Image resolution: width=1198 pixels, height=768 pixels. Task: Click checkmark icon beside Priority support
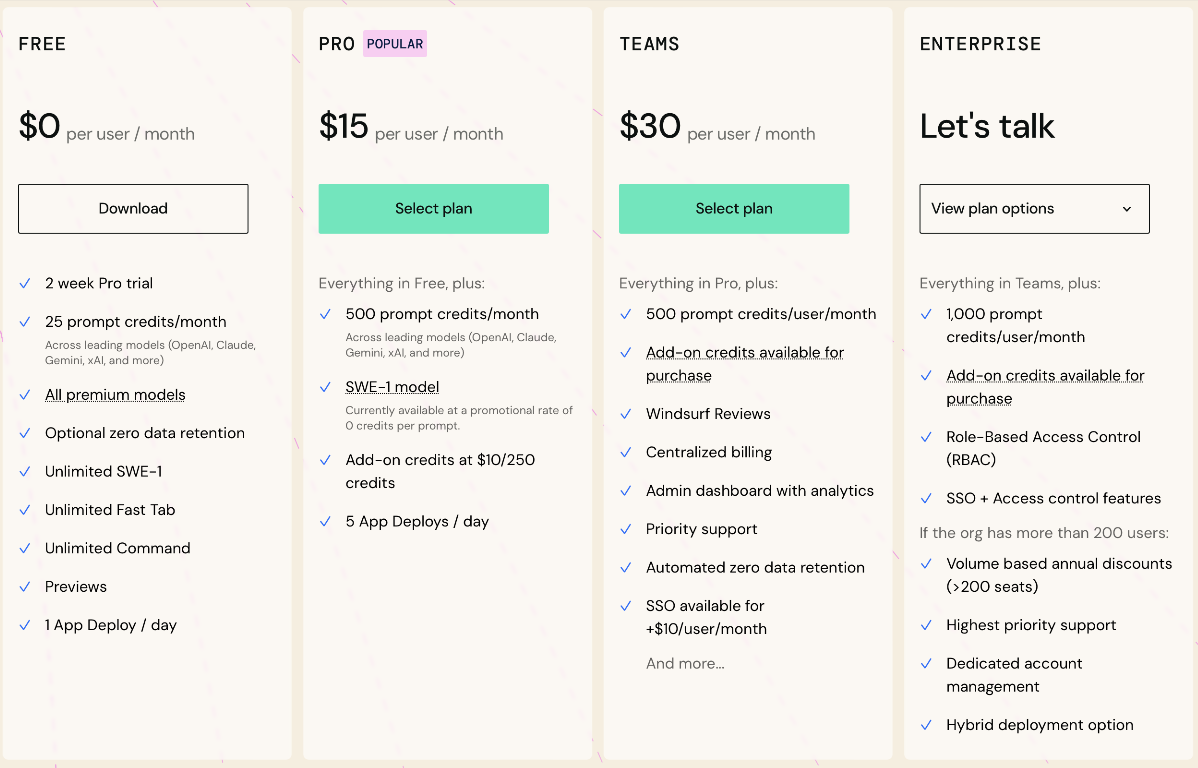pos(626,529)
